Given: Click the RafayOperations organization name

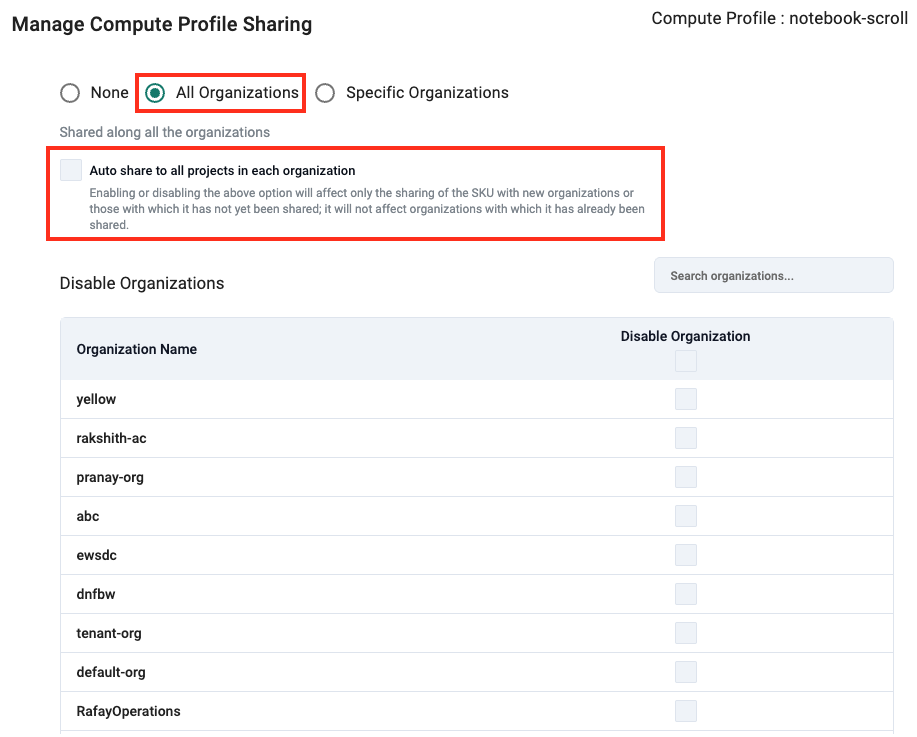Looking at the screenshot, I should point(128,711).
